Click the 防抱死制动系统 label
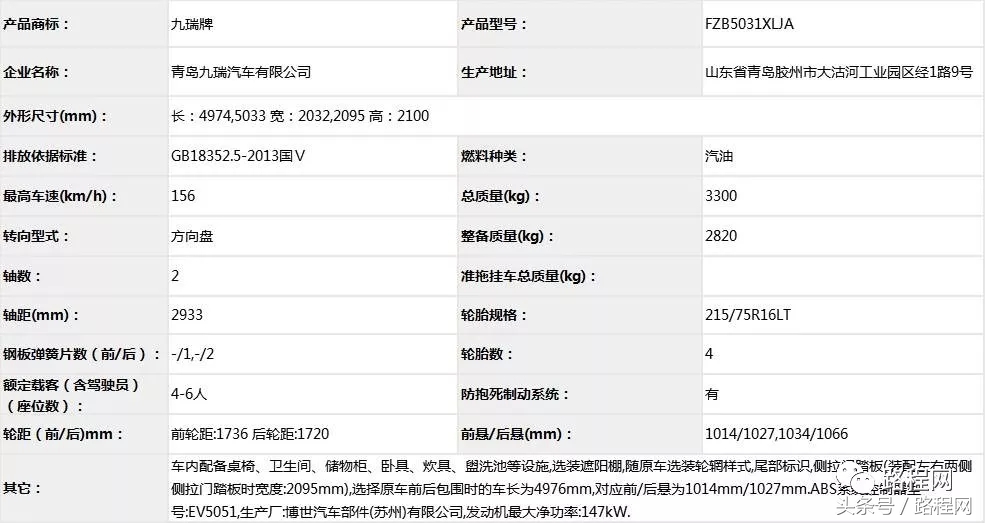Screen dimensions: 985x523 pos(514,394)
